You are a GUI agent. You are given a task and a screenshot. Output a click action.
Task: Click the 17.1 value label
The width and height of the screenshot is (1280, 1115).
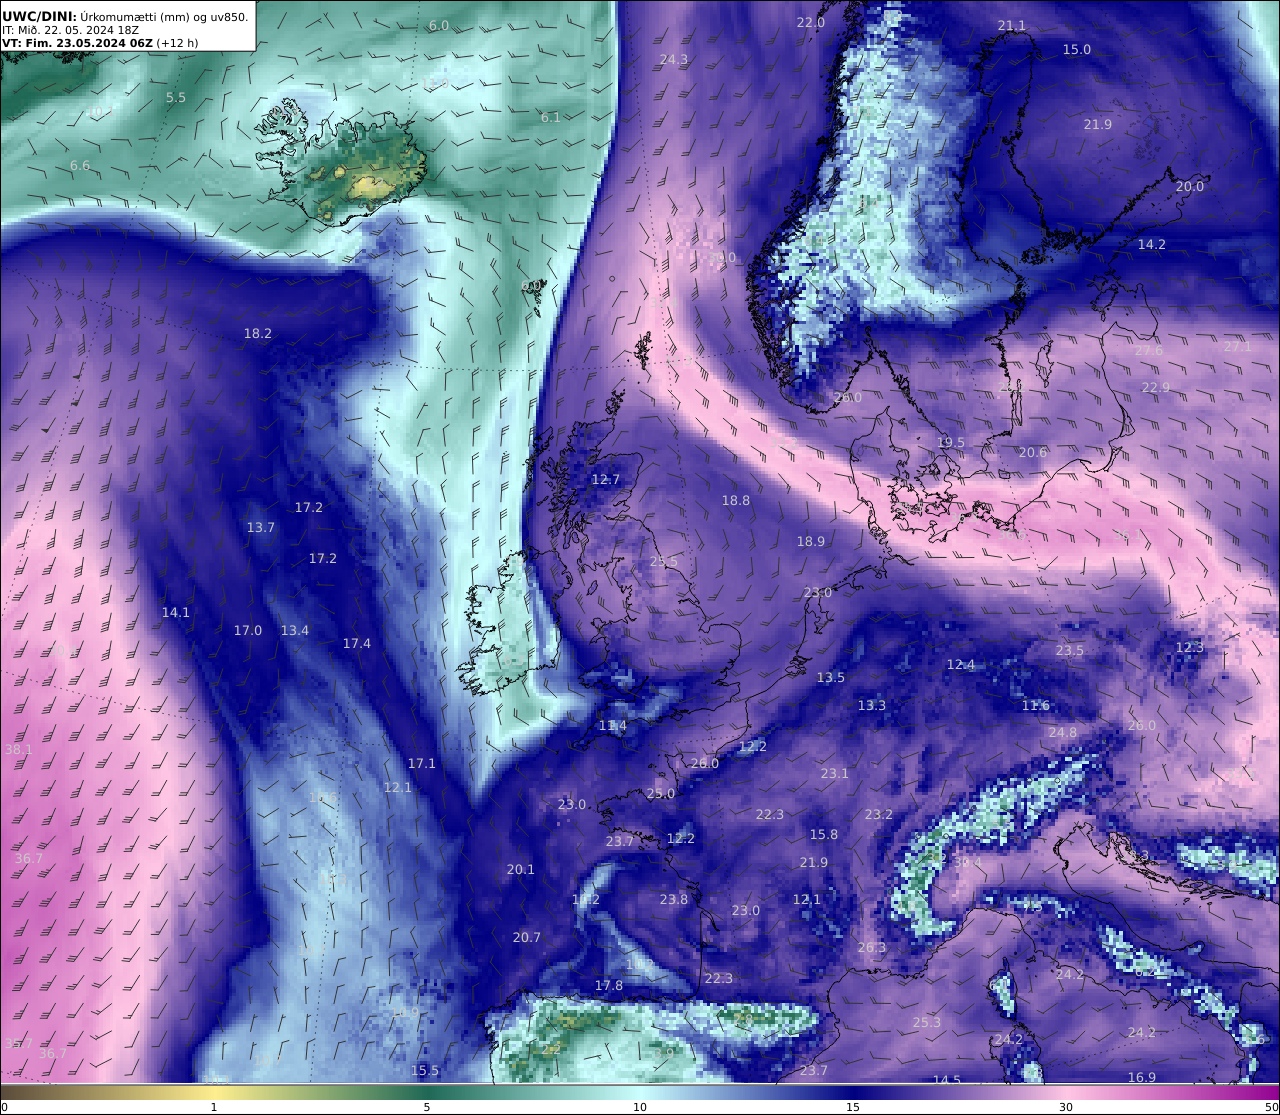421,763
